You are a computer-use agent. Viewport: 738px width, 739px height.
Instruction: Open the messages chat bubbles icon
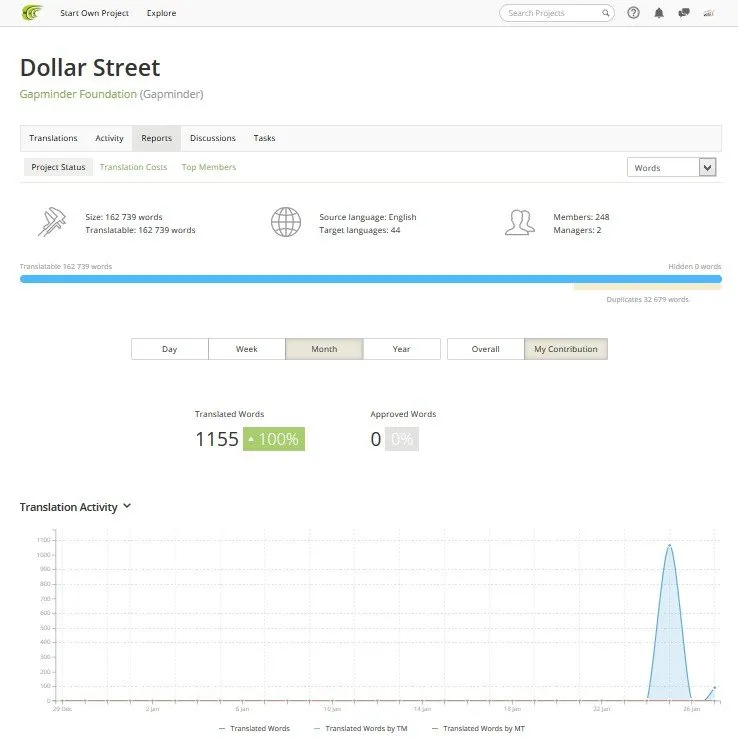(x=684, y=13)
